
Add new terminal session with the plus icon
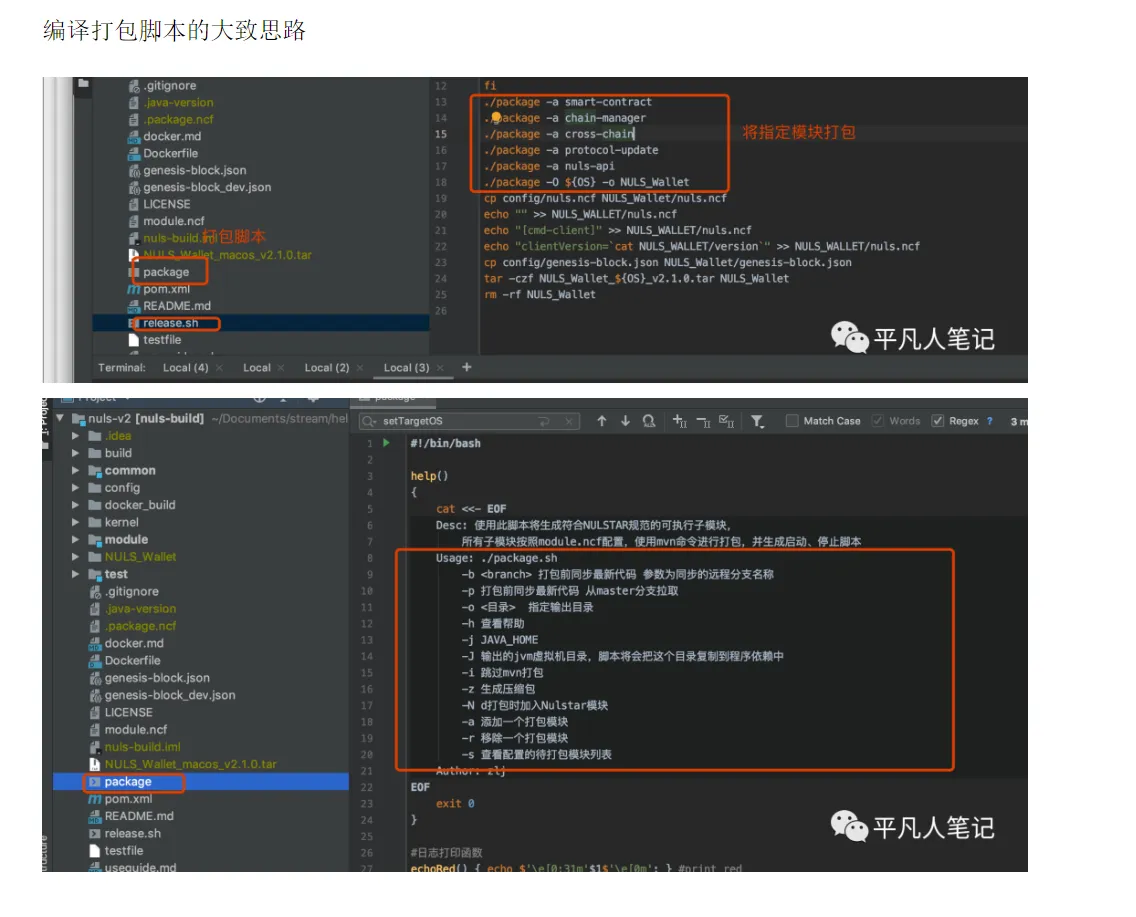pos(467,367)
